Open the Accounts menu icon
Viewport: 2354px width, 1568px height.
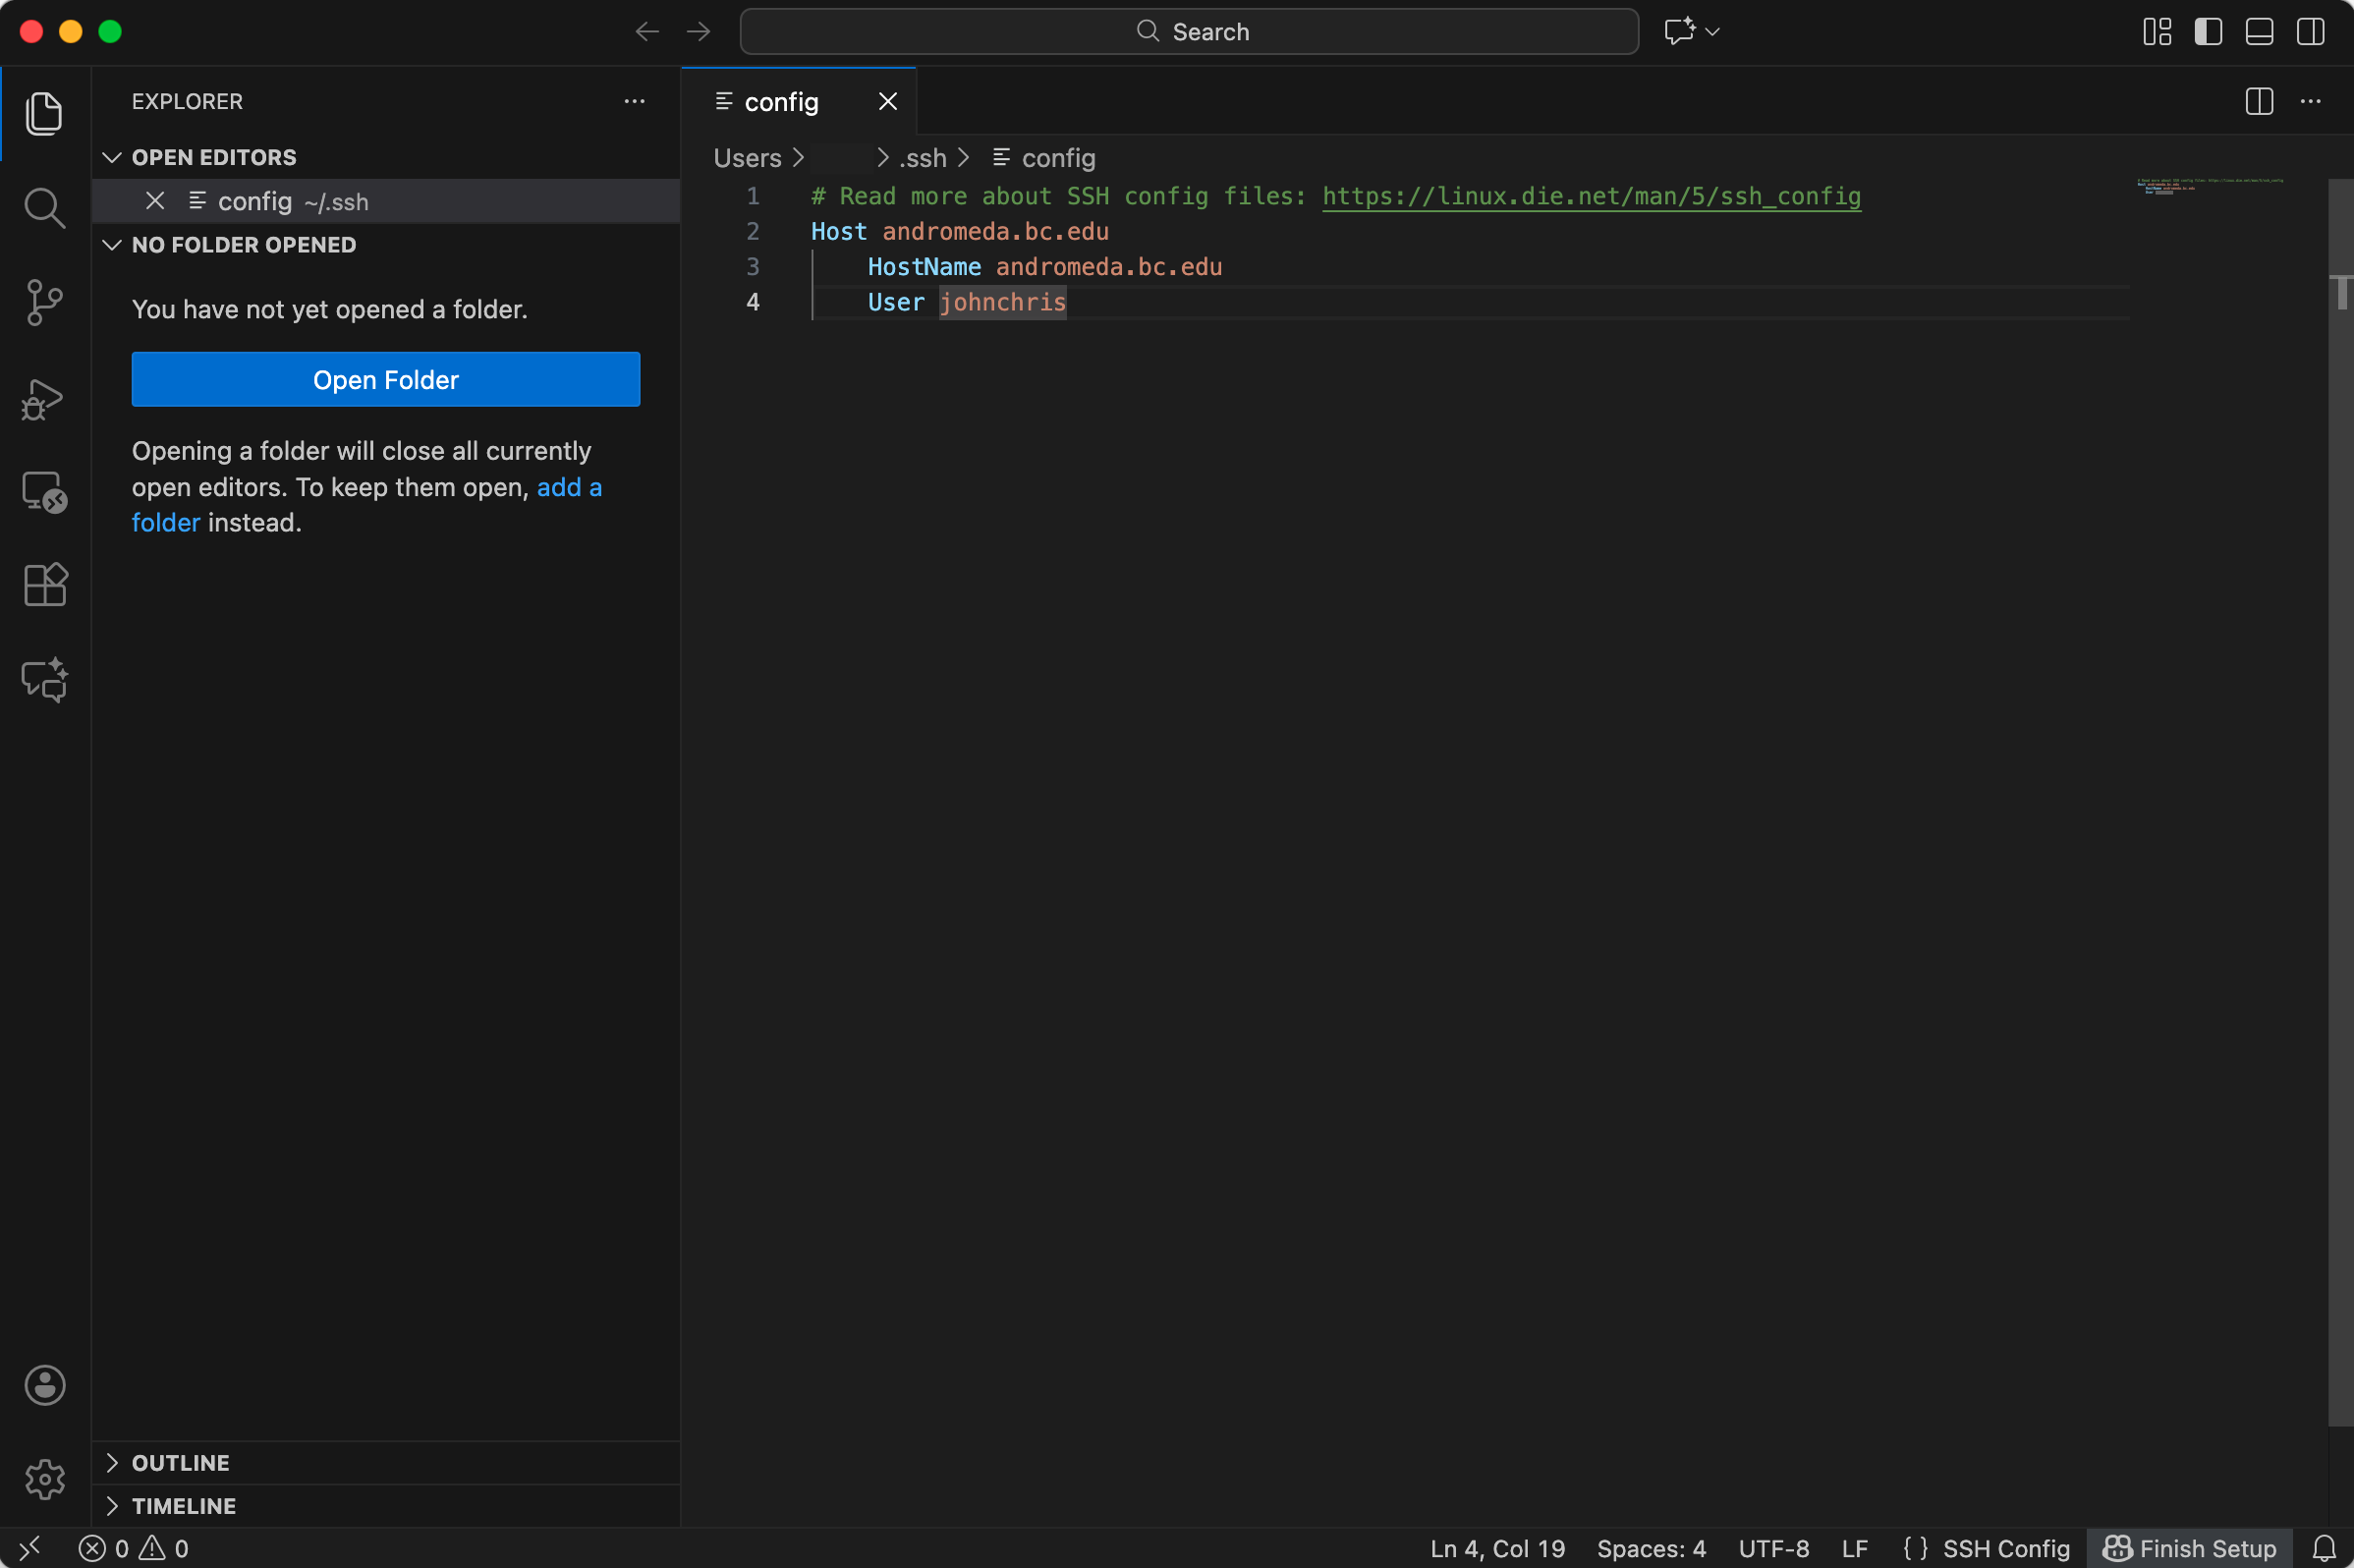(x=44, y=1385)
